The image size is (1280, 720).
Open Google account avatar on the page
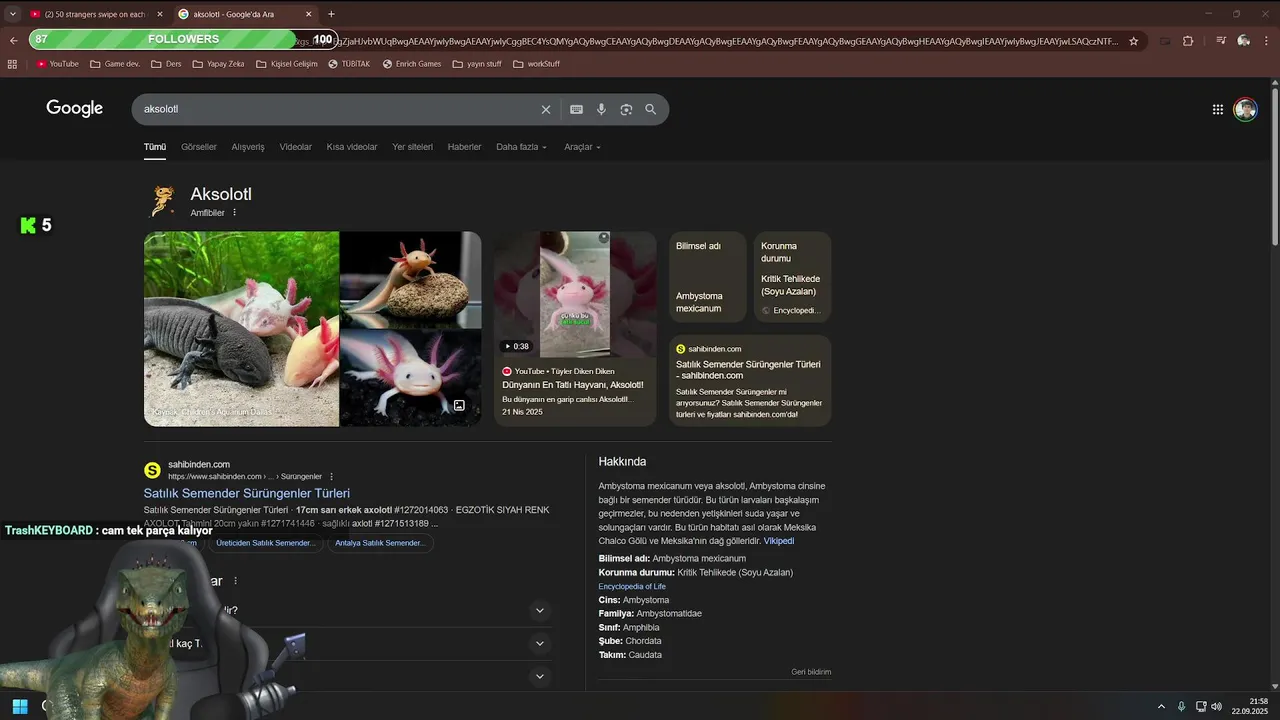click(1245, 110)
